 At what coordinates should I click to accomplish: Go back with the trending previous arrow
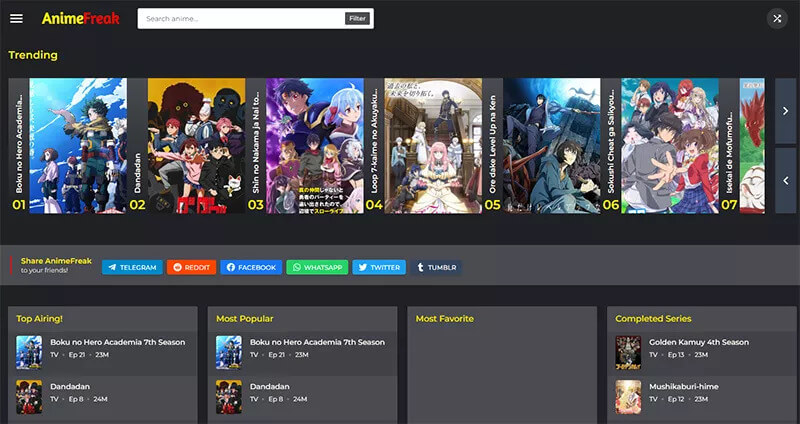785,180
